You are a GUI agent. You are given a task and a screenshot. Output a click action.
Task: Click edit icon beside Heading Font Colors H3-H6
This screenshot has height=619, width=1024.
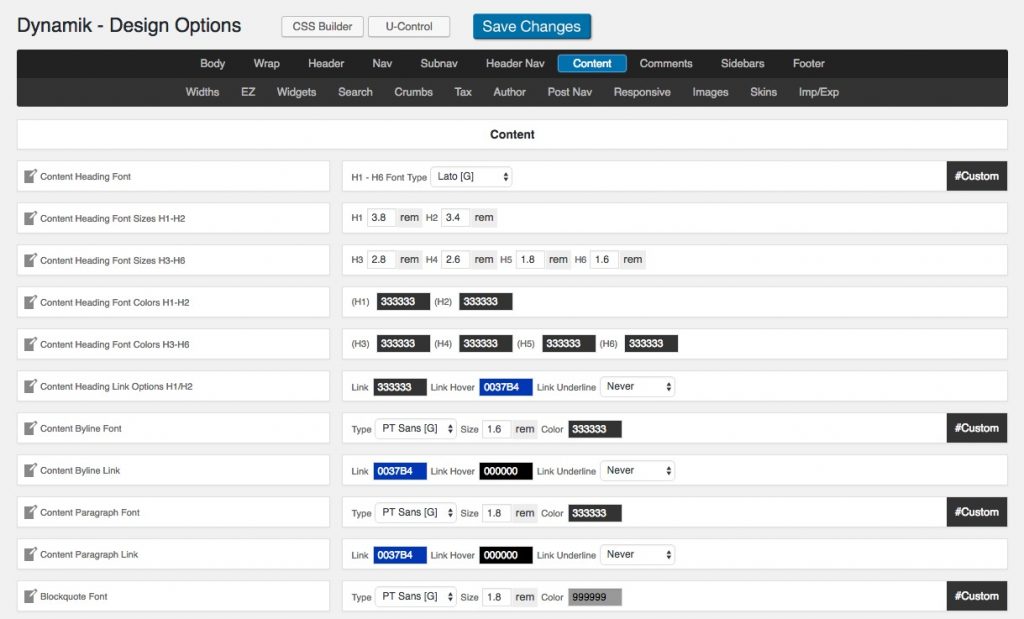[30, 344]
